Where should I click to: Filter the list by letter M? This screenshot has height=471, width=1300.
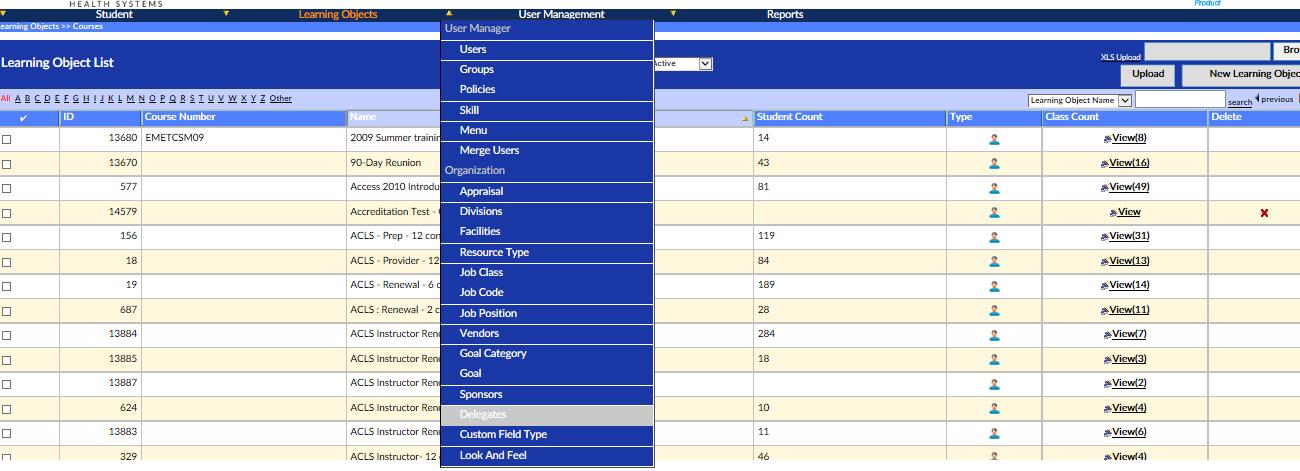[x=129, y=98]
